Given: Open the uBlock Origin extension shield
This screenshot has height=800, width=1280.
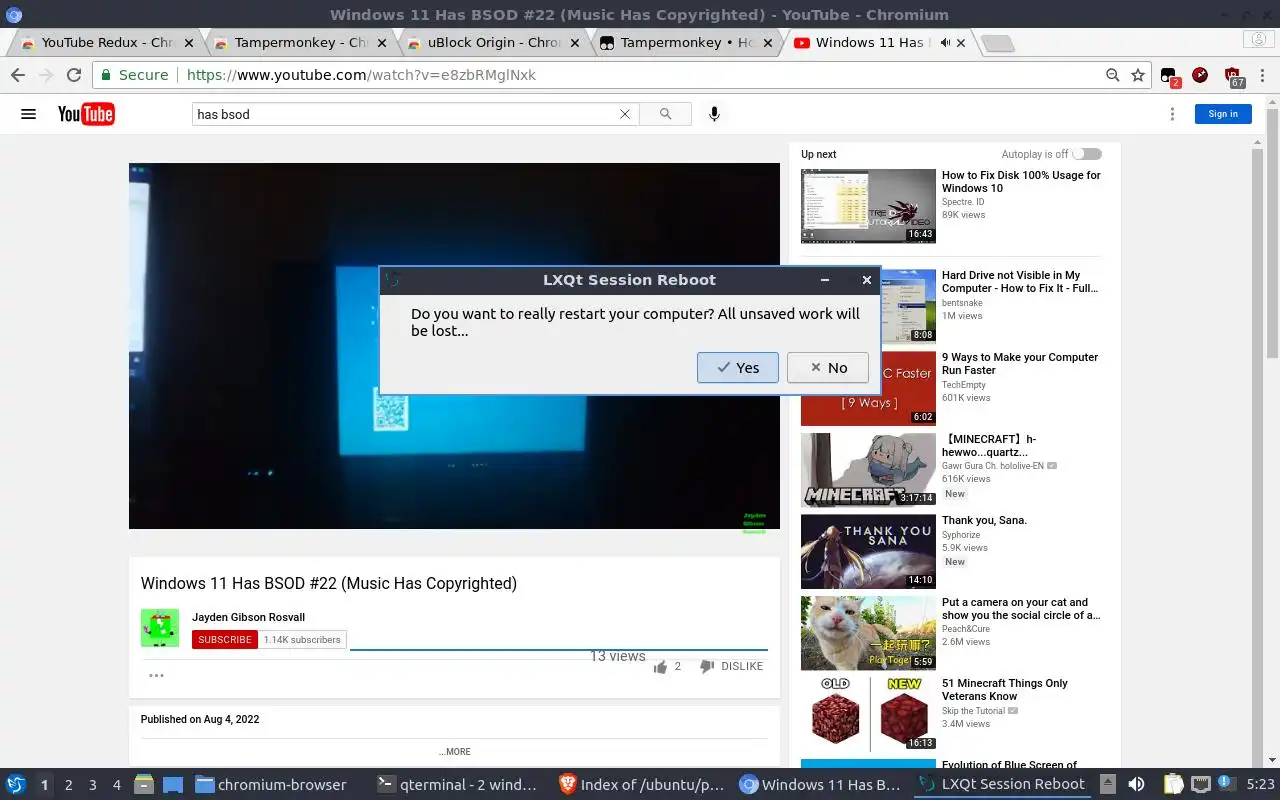Looking at the screenshot, I should click(x=1233, y=76).
